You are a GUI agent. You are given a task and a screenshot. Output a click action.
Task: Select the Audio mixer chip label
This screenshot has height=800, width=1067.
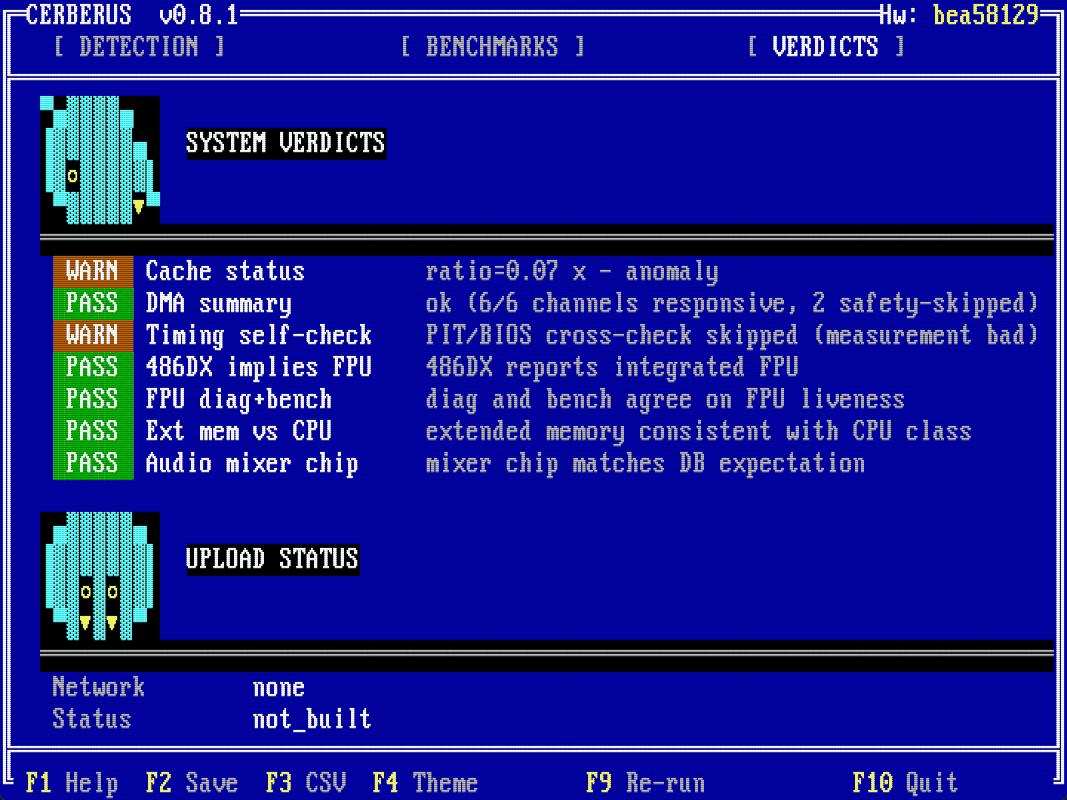point(252,463)
